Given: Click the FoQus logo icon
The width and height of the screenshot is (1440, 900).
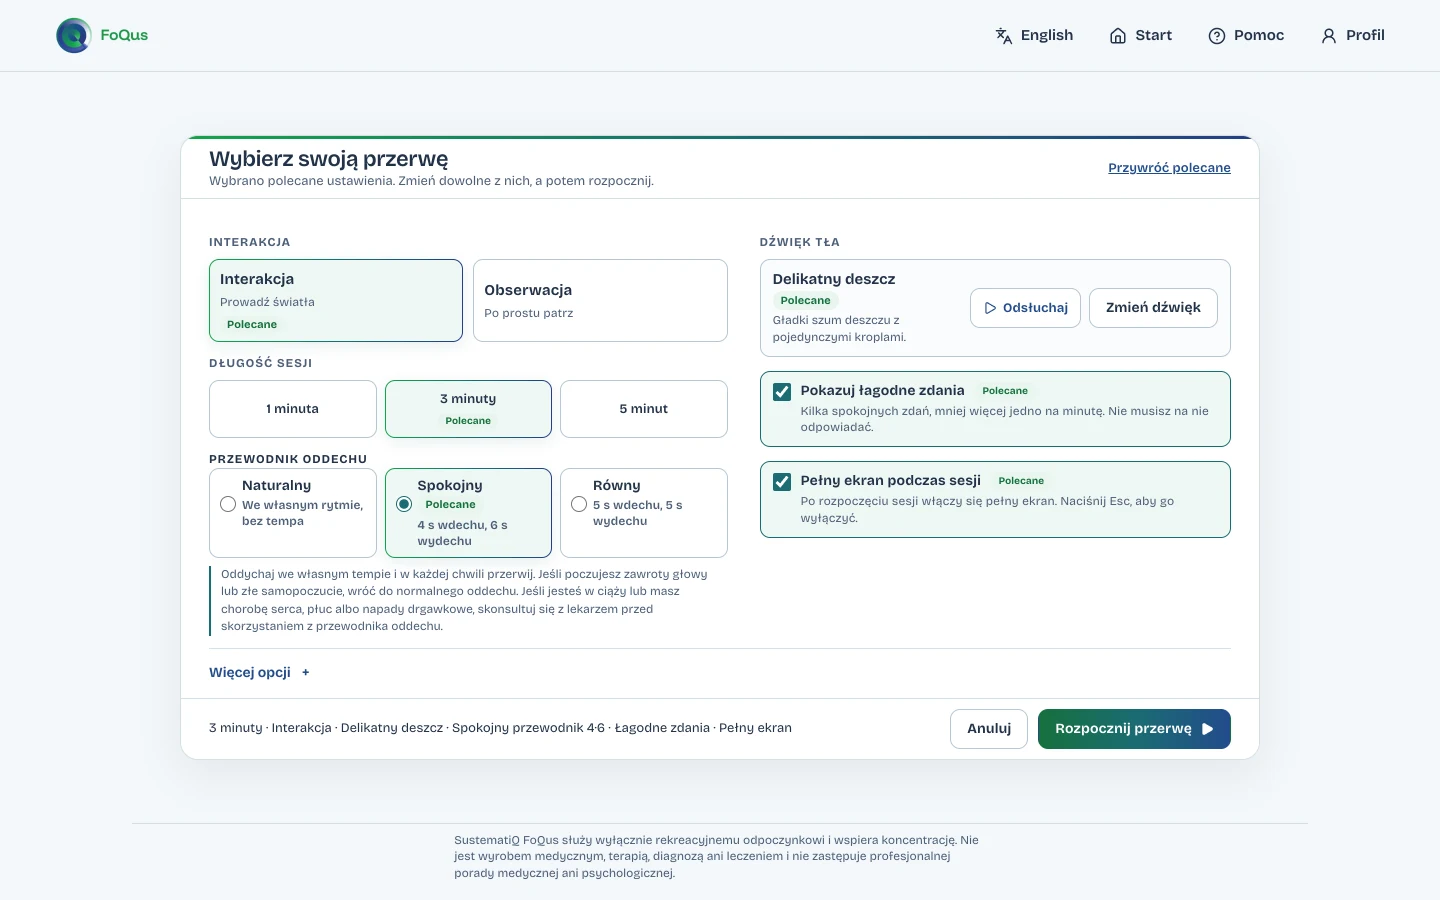Looking at the screenshot, I should 74,35.
